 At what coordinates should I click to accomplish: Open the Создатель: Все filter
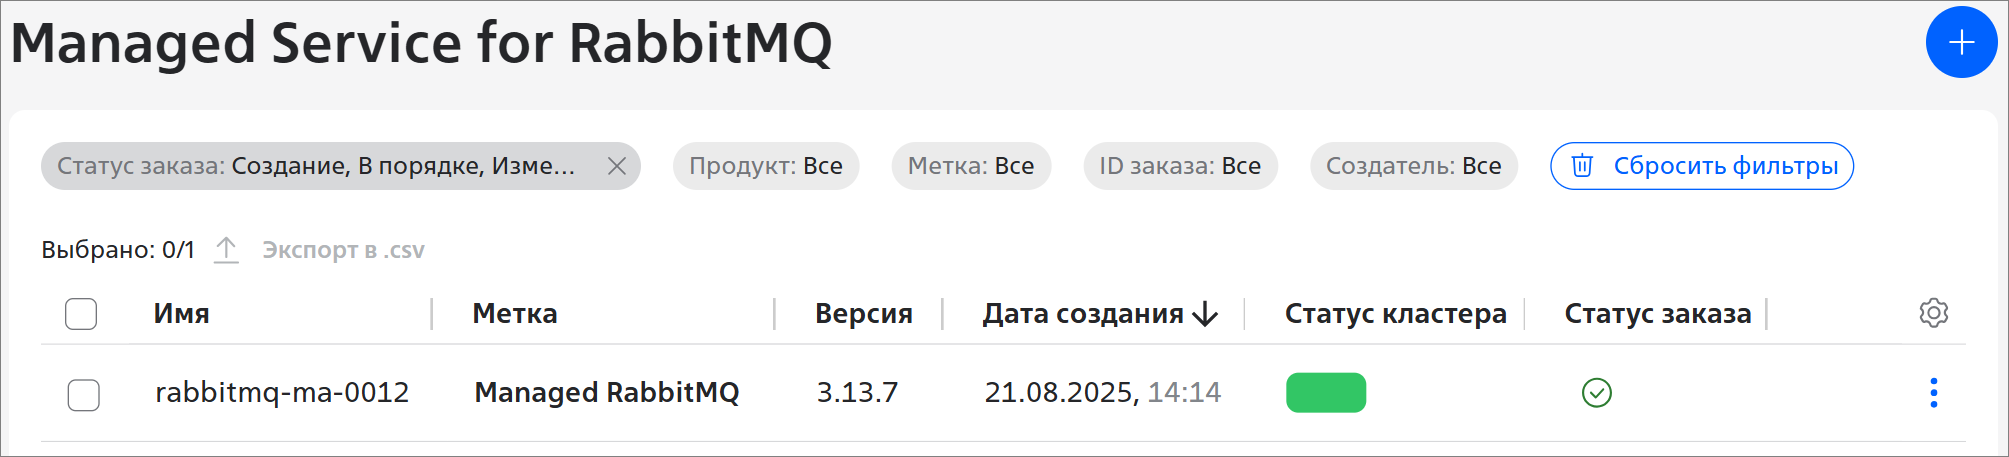click(1413, 166)
